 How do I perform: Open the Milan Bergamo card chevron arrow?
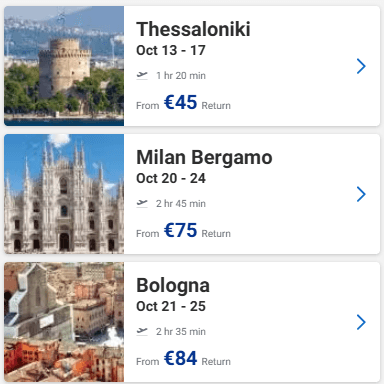(361, 194)
